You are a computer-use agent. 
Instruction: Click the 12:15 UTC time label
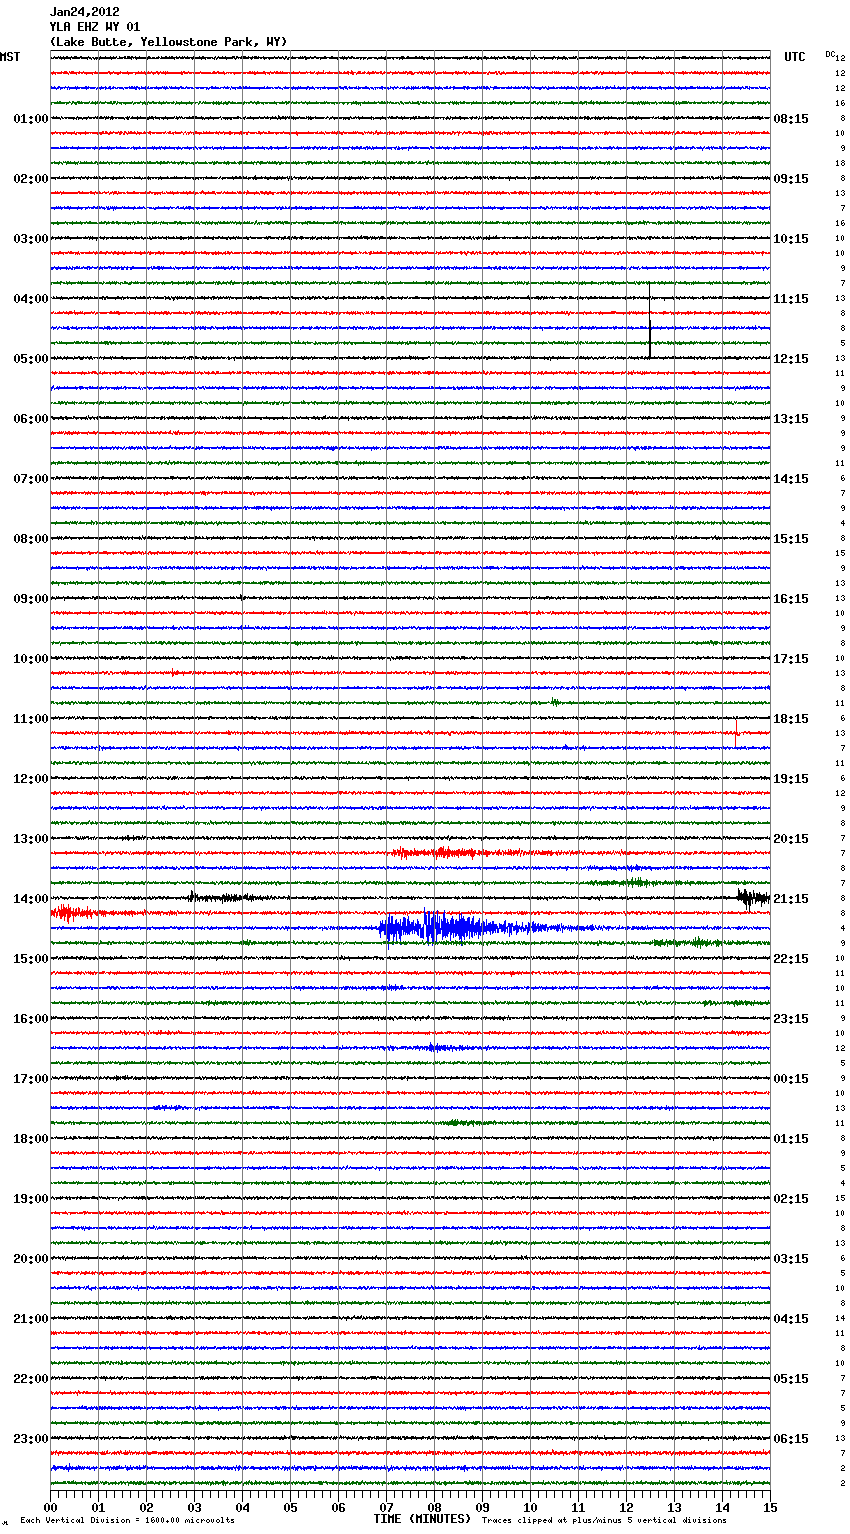coord(791,359)
